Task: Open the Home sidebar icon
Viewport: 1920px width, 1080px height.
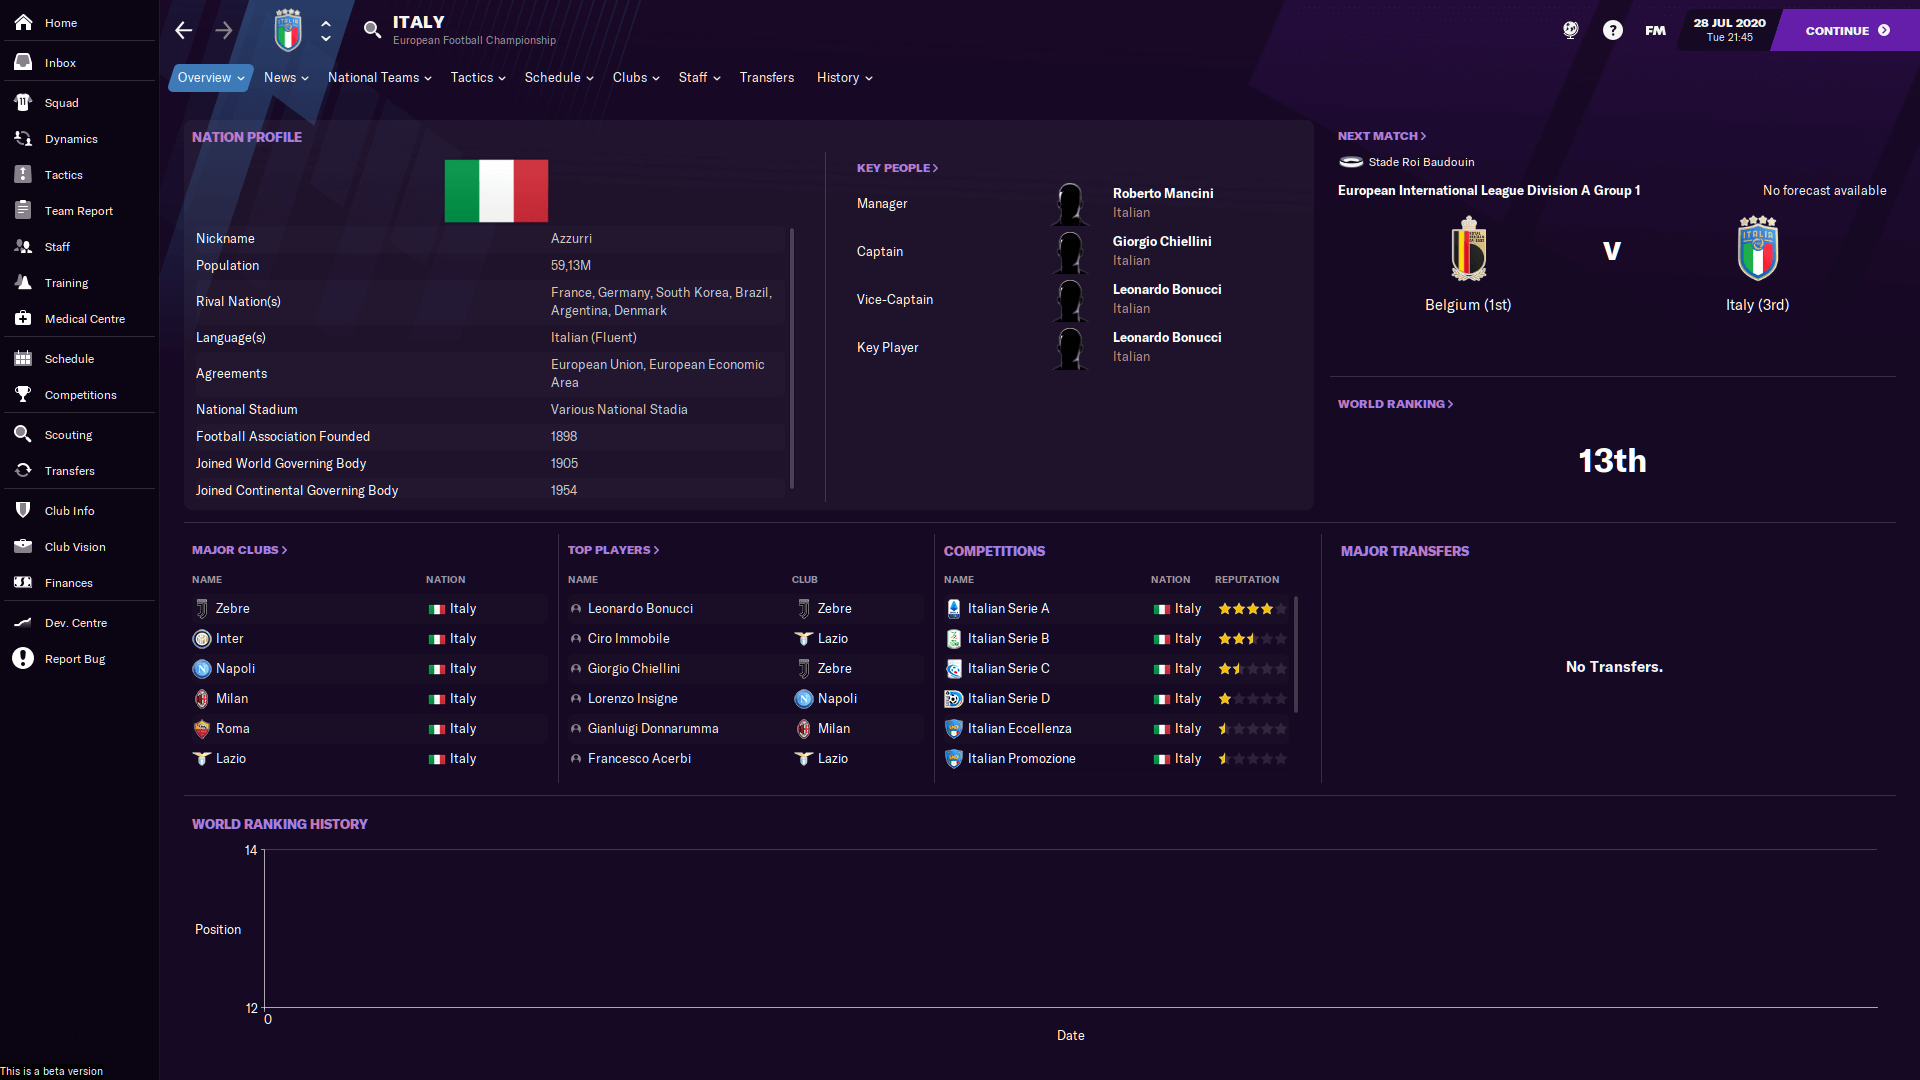Action: click(23, 22)
